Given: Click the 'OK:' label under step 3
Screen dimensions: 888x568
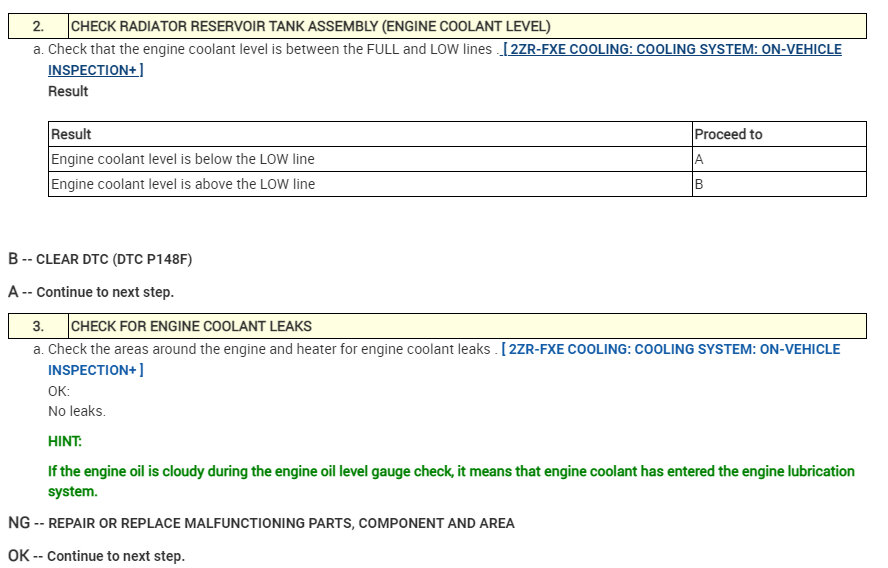Looking at the screenshot, I should pyautogui.click(x=59, y=391).
